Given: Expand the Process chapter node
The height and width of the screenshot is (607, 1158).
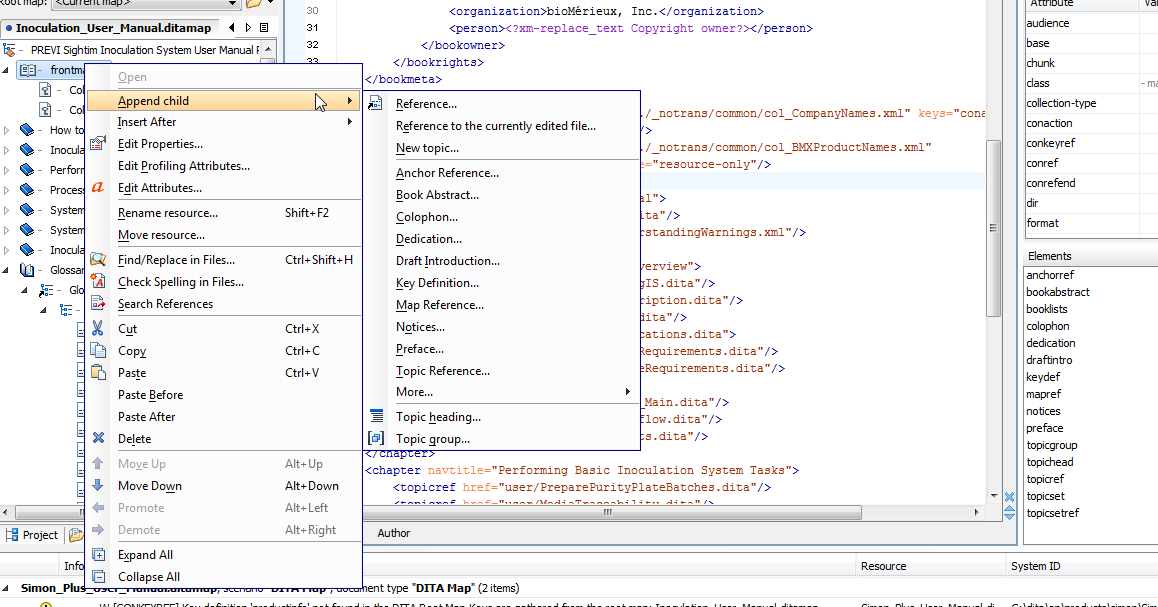Looking at the screenshot, I should pos(7,190).
